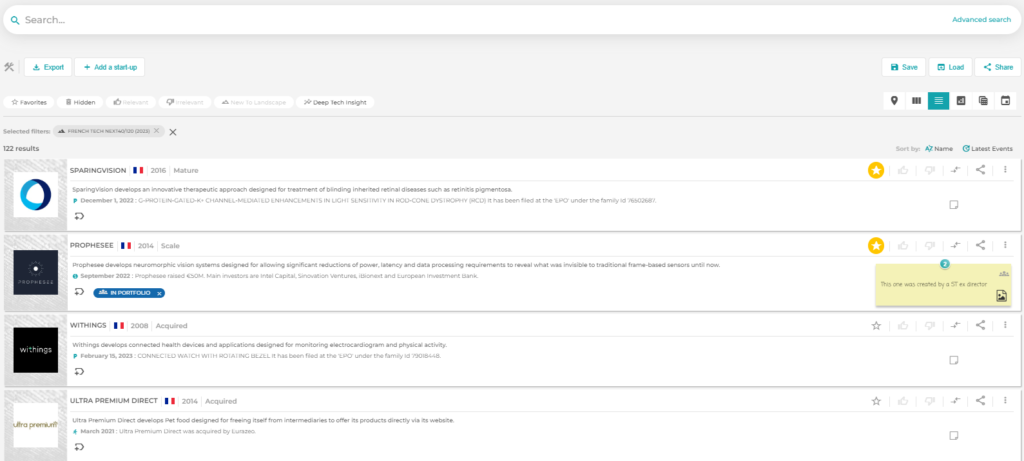Click Add a start-up

(x=110, y=67)
